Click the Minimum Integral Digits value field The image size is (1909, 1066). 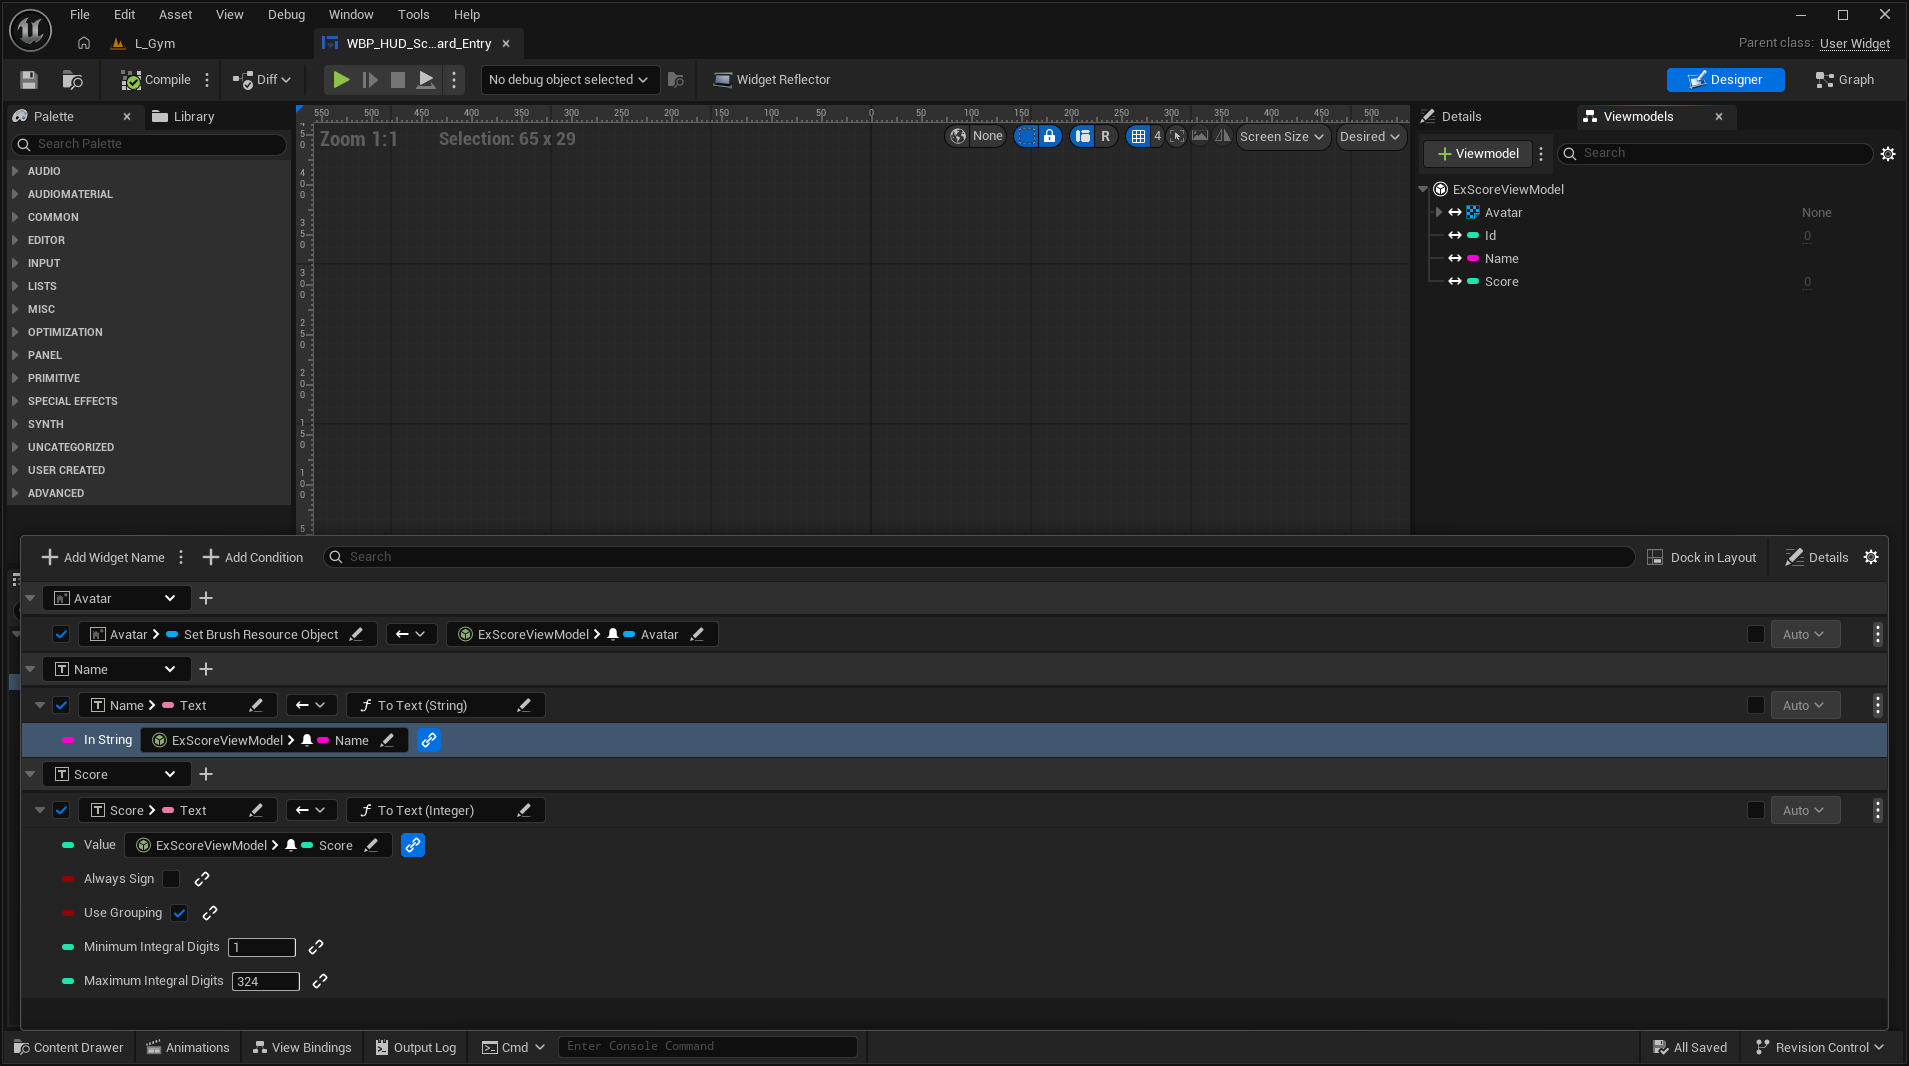(262, 948)
